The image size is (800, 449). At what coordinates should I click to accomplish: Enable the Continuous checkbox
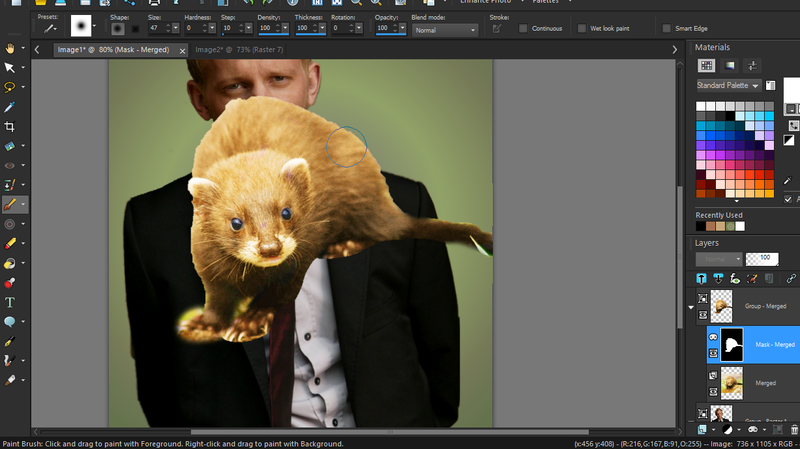tap(523, 29)
